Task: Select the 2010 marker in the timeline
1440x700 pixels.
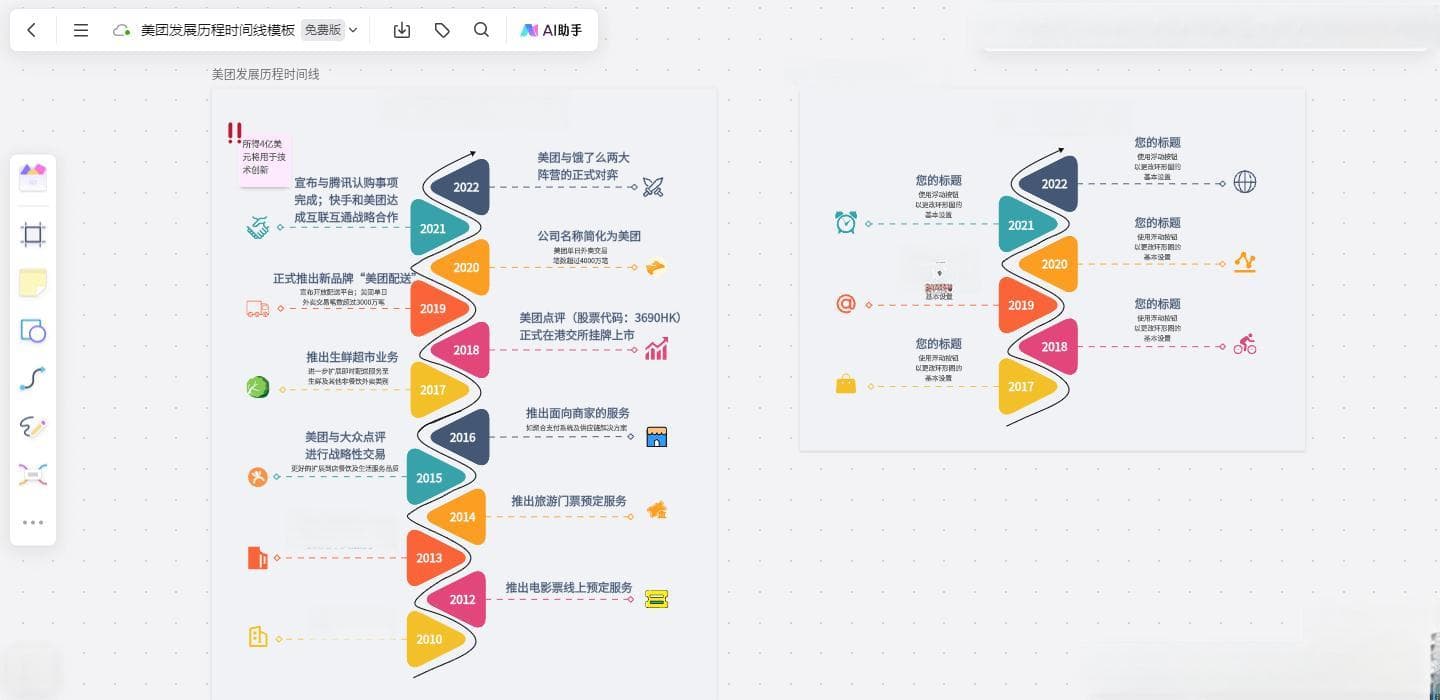Action: pos(434,640)
